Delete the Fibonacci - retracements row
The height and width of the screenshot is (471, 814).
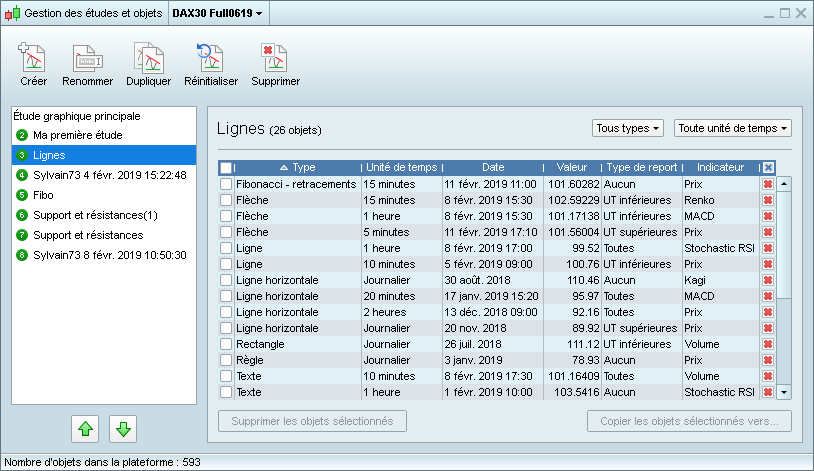pos(768,184)
